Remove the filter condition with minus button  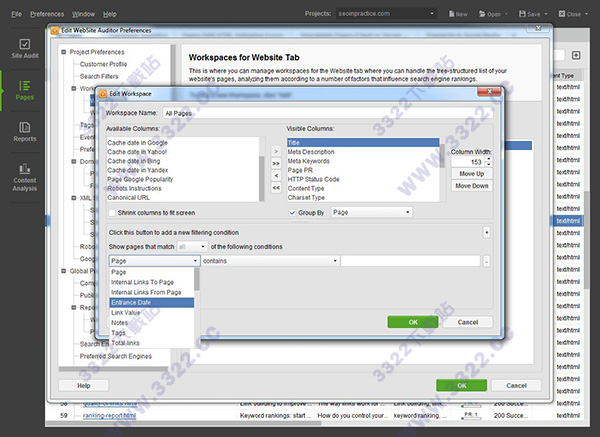tap(486, 261)
